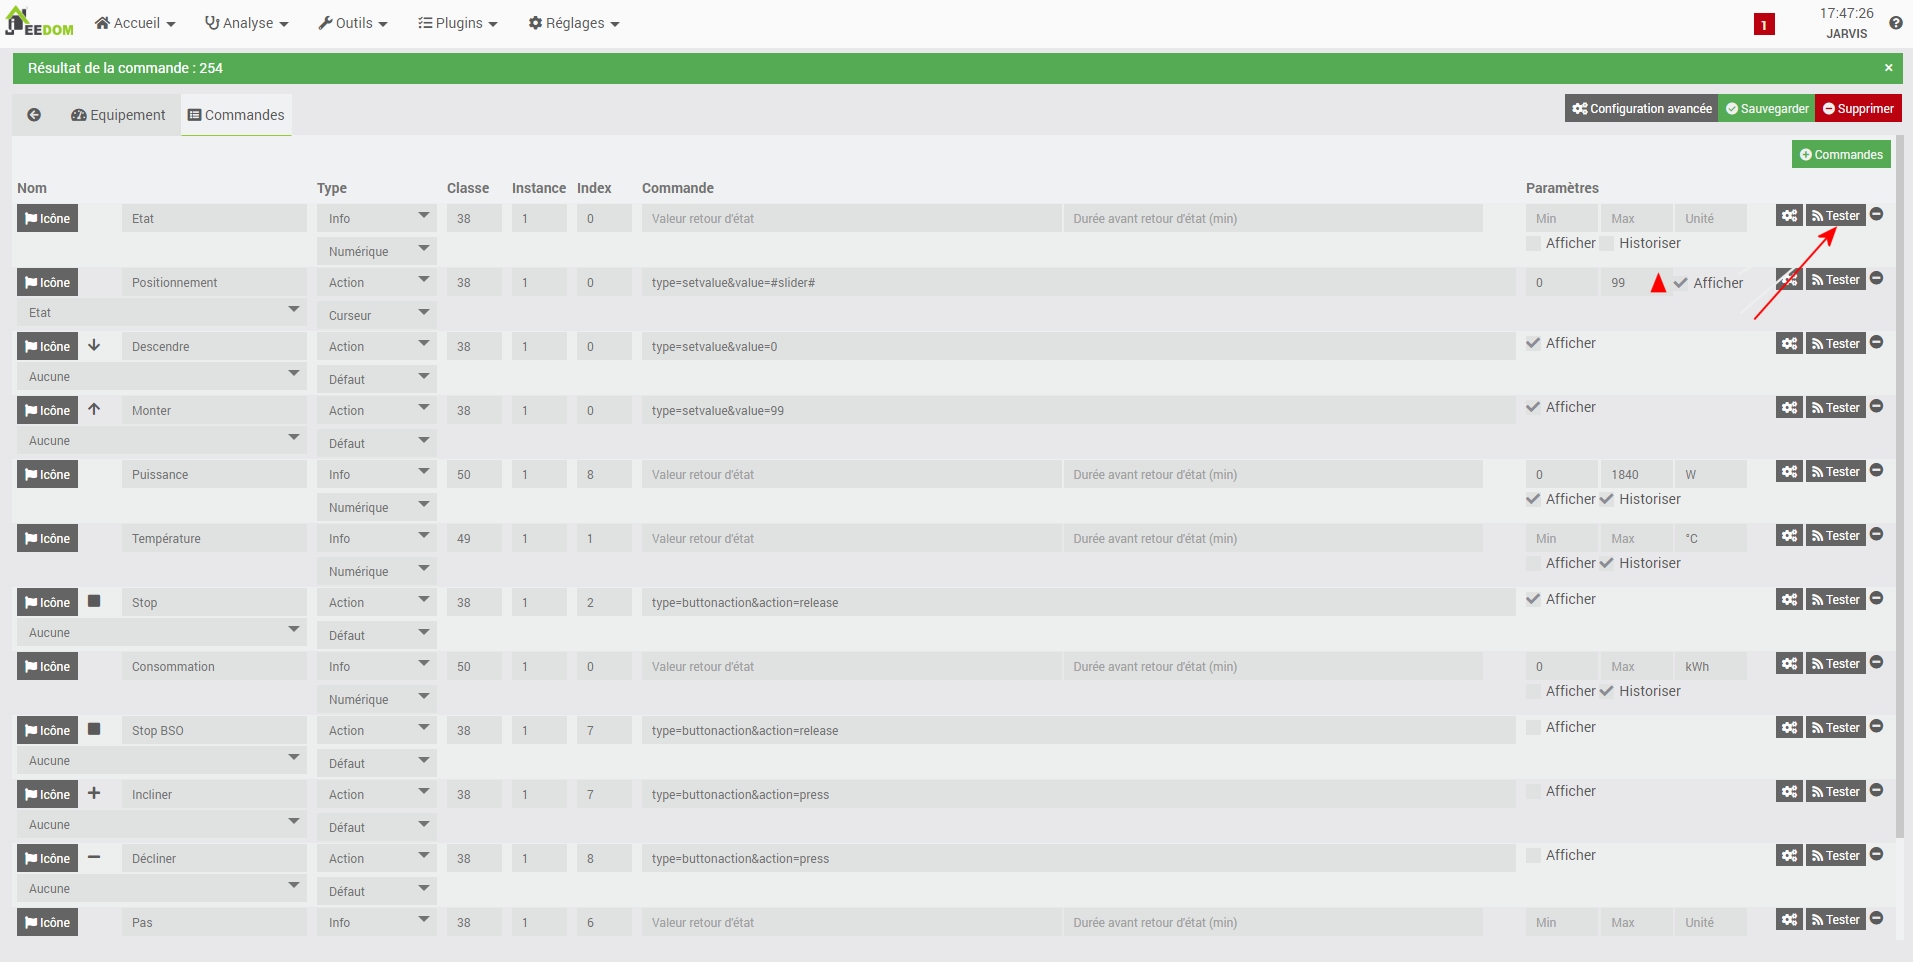Enable Afficher for the Température command

[1533, 563]
